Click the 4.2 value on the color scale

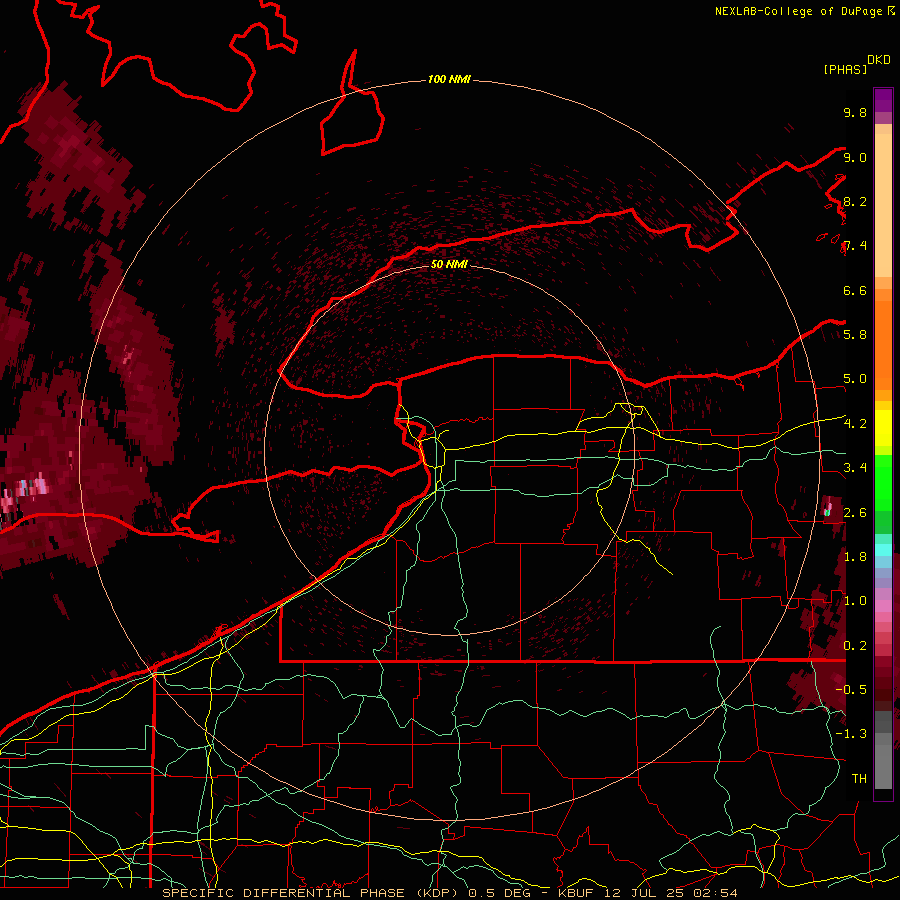coord(855,424)
